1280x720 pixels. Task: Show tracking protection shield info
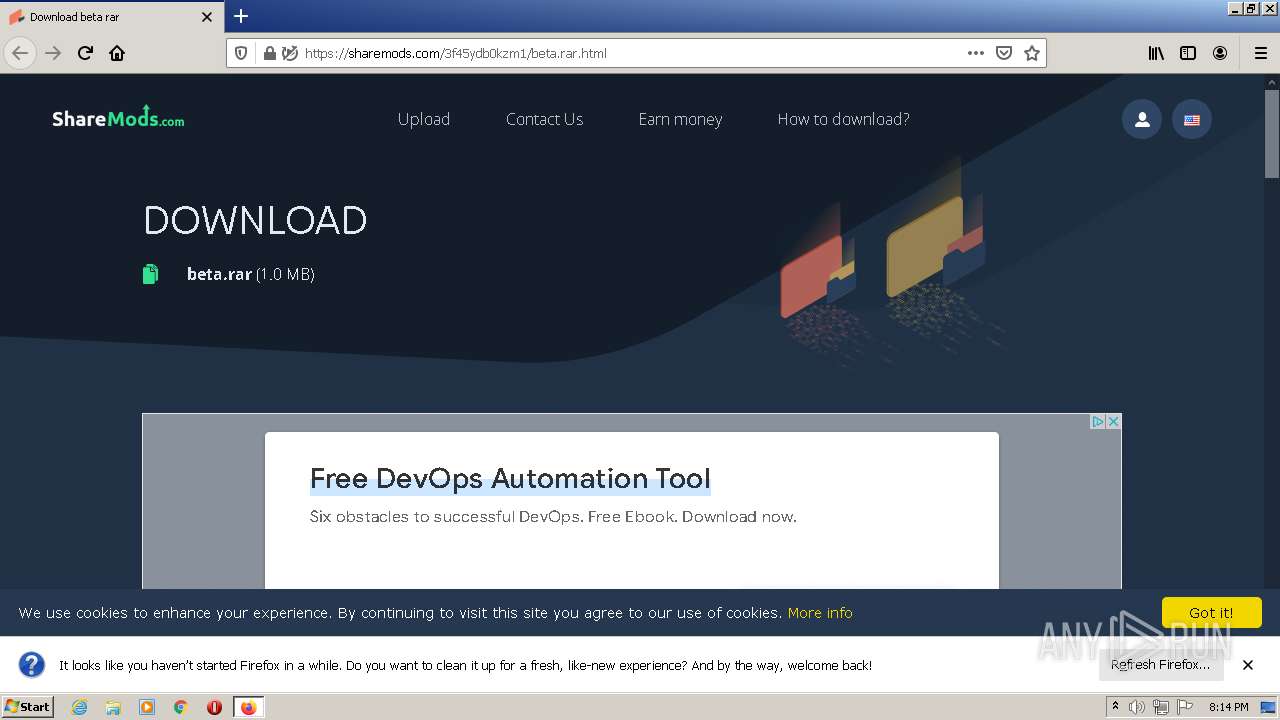(x=241, y=53)
